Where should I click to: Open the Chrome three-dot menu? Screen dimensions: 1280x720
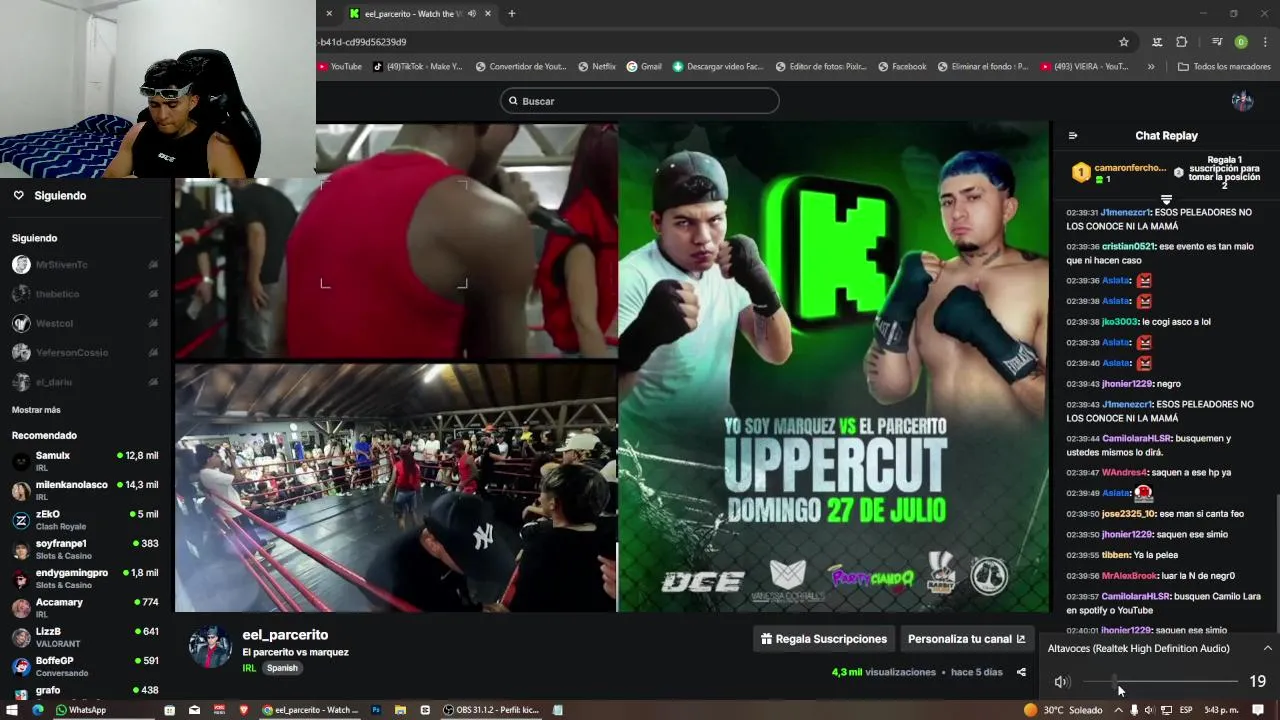coord(1265,42)
